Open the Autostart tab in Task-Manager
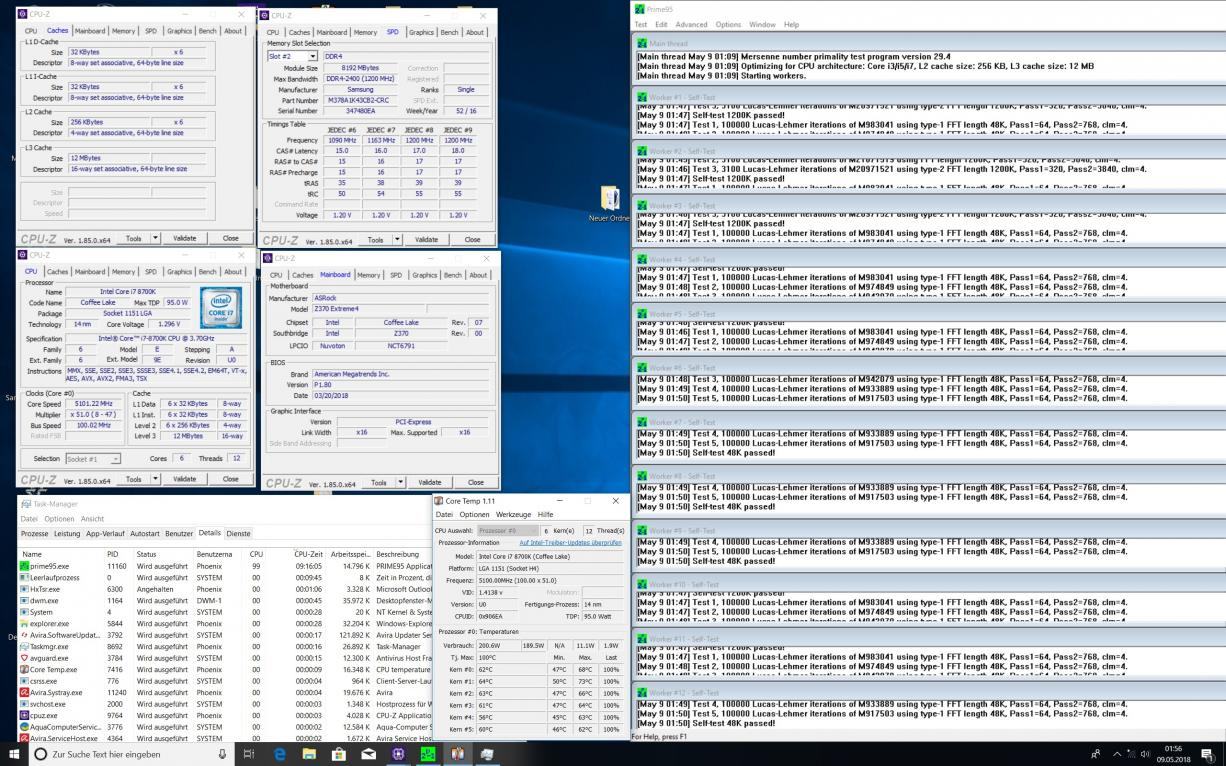This screenshot has height=766, width=1226. tap(145, 533)
